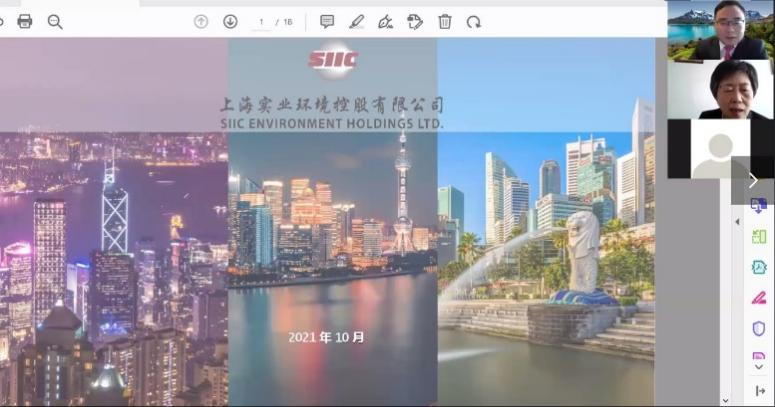Select top participant video with mountain background
Viewport: 775px width, 407px height.
point(721,30)
